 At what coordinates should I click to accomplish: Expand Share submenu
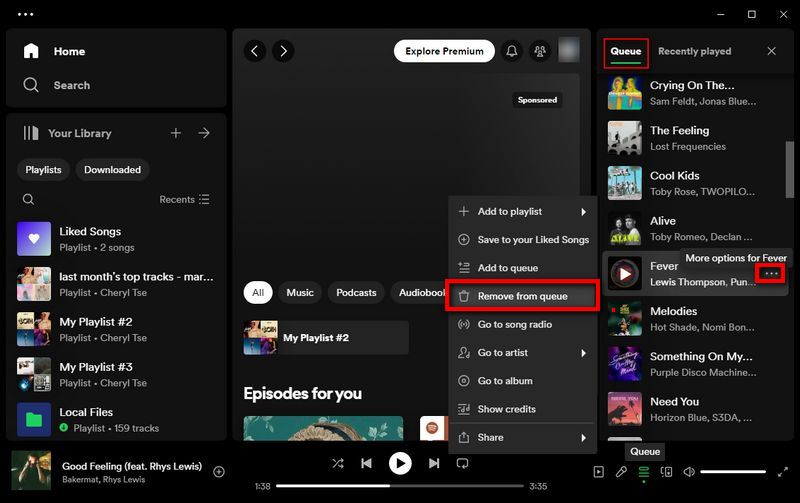522,438
